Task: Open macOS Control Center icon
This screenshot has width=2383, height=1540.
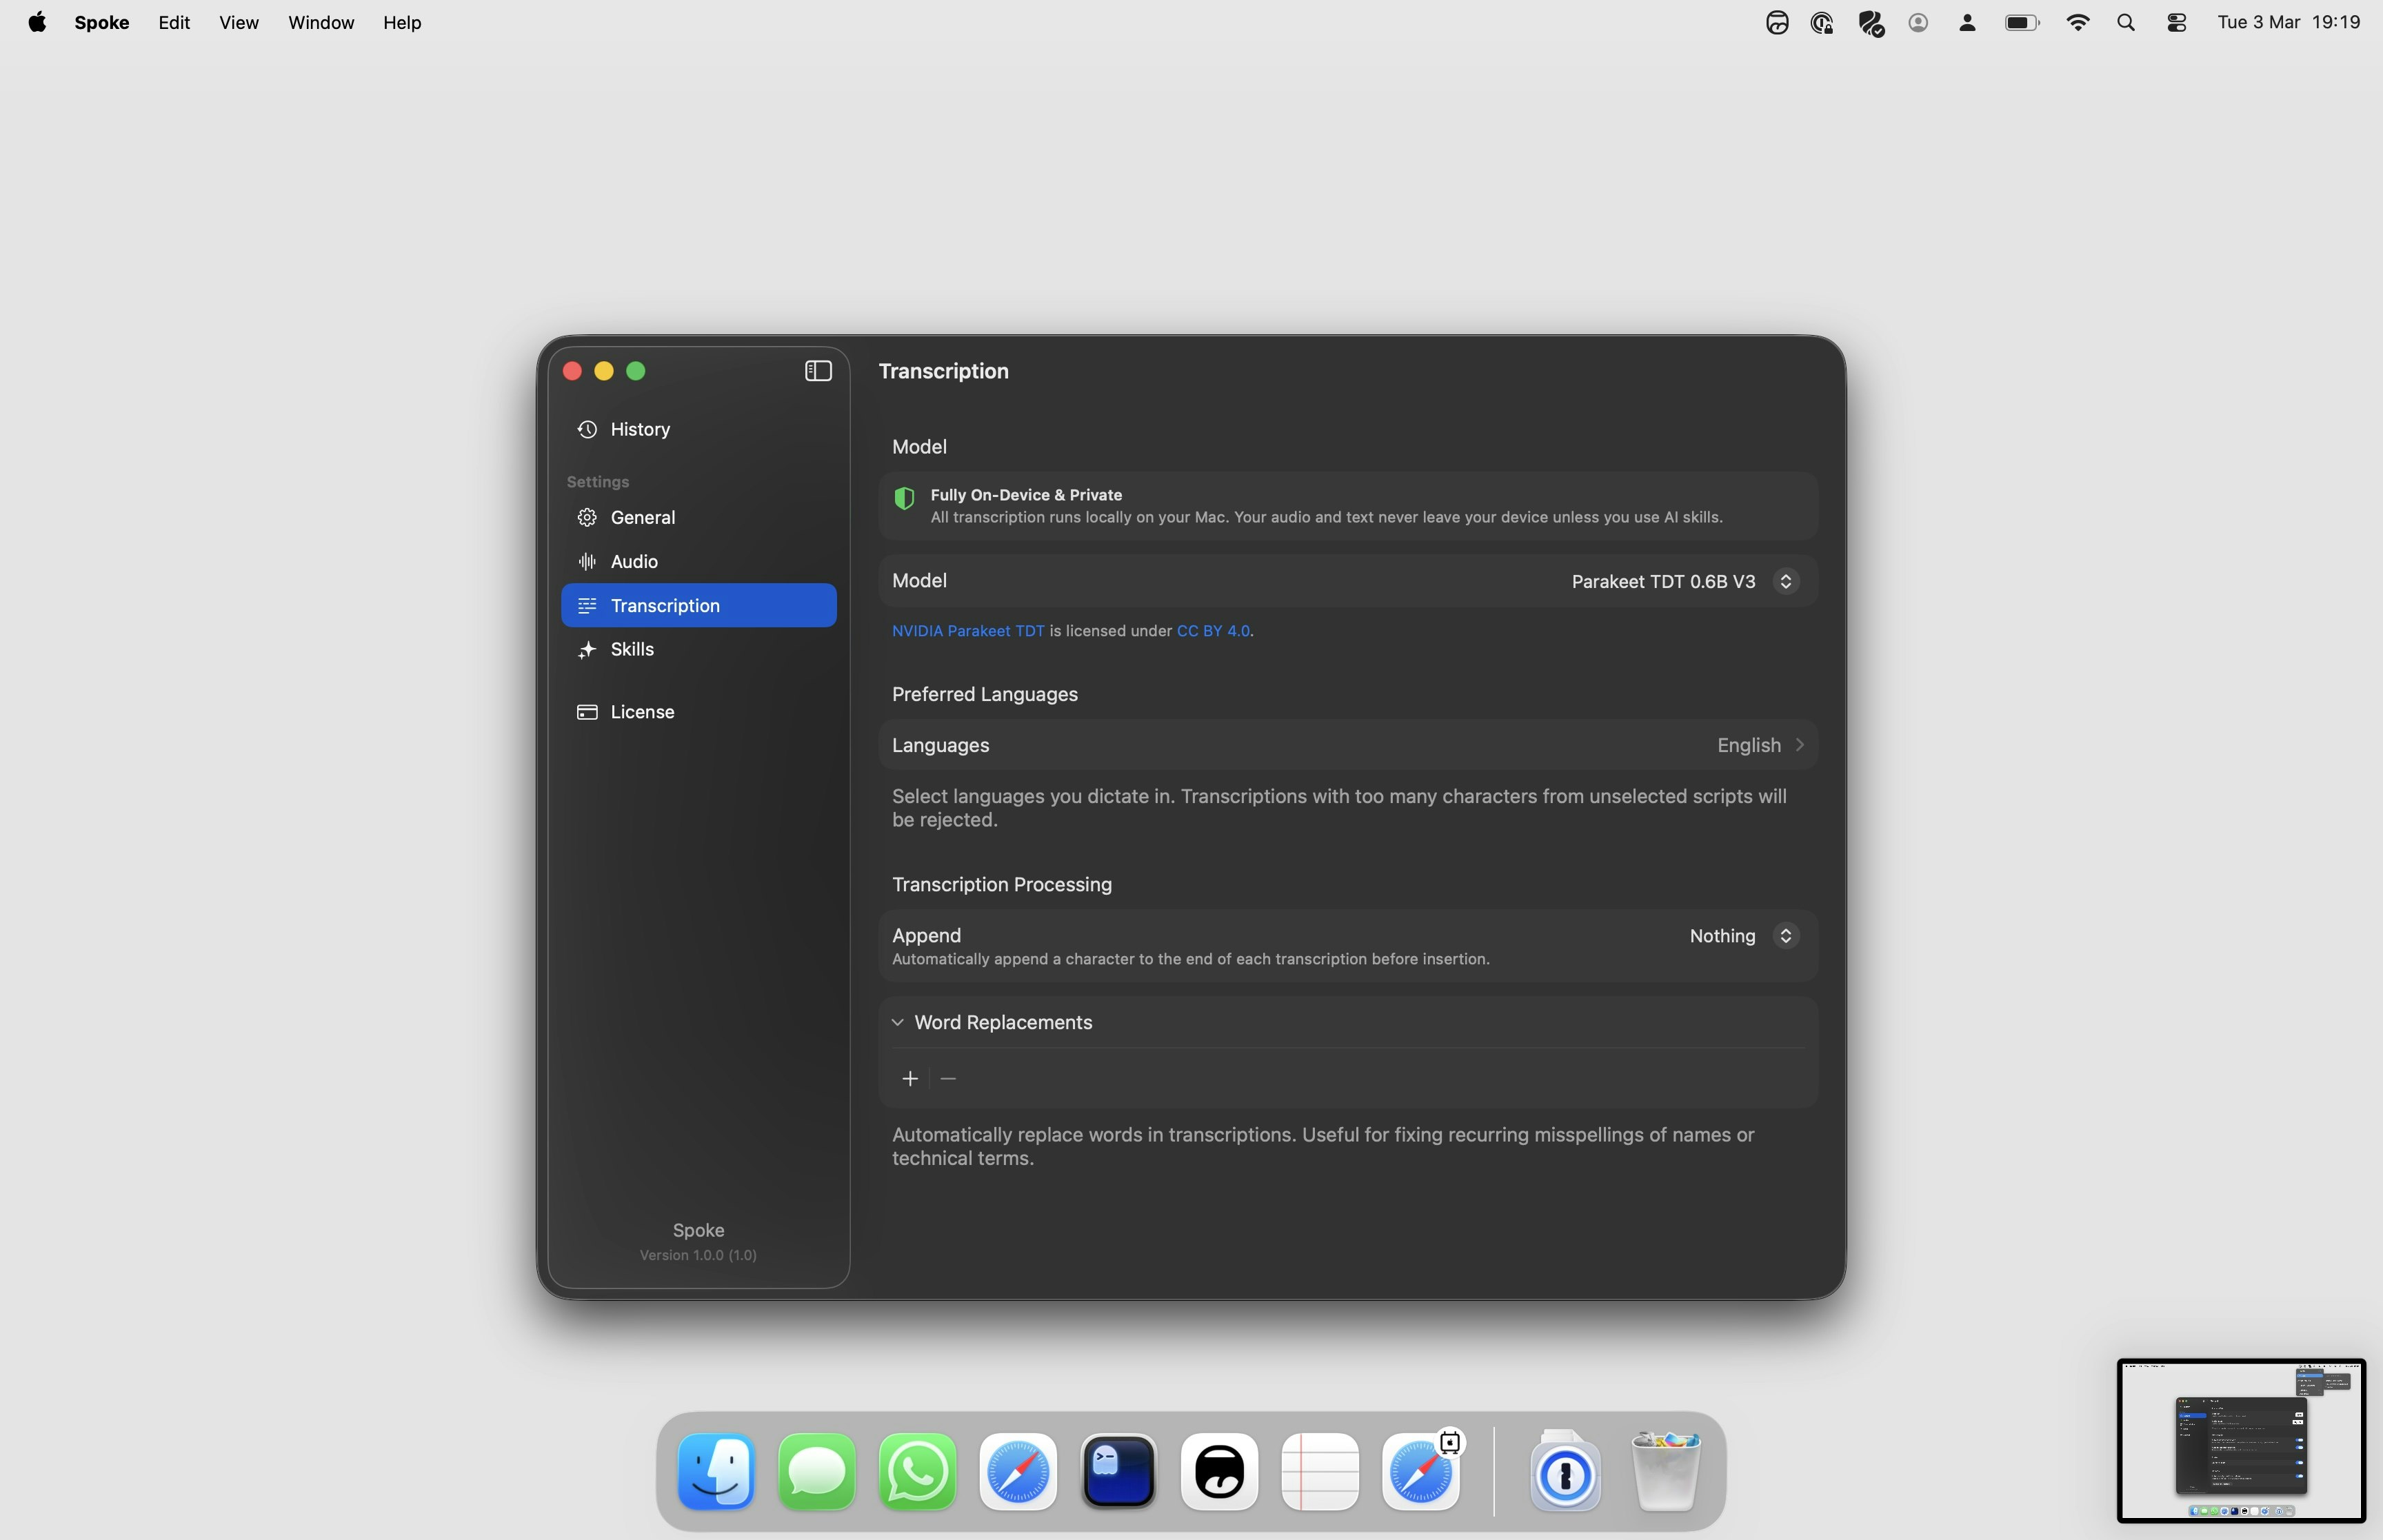Action: 2176,22
